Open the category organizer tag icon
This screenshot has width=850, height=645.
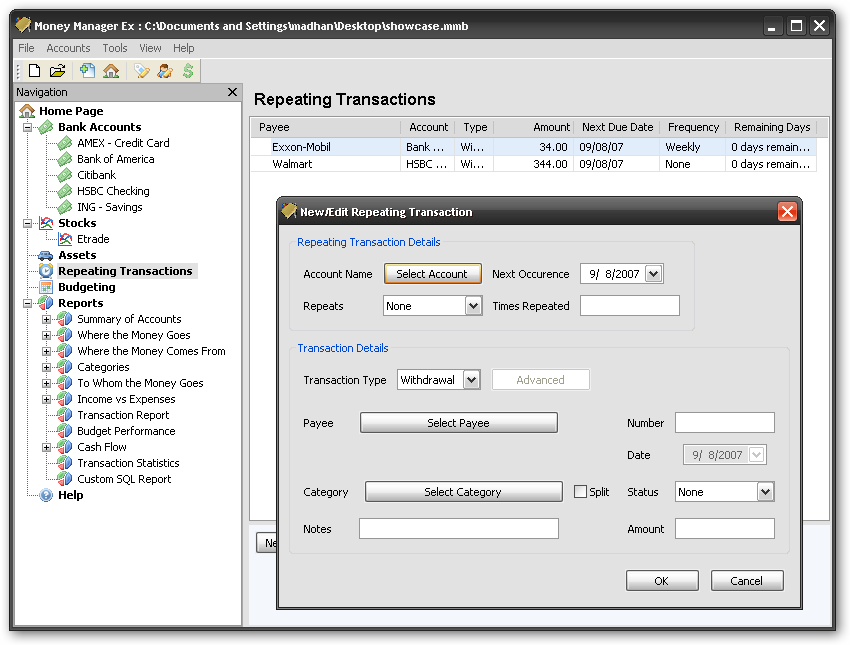[x=142, y=71]
